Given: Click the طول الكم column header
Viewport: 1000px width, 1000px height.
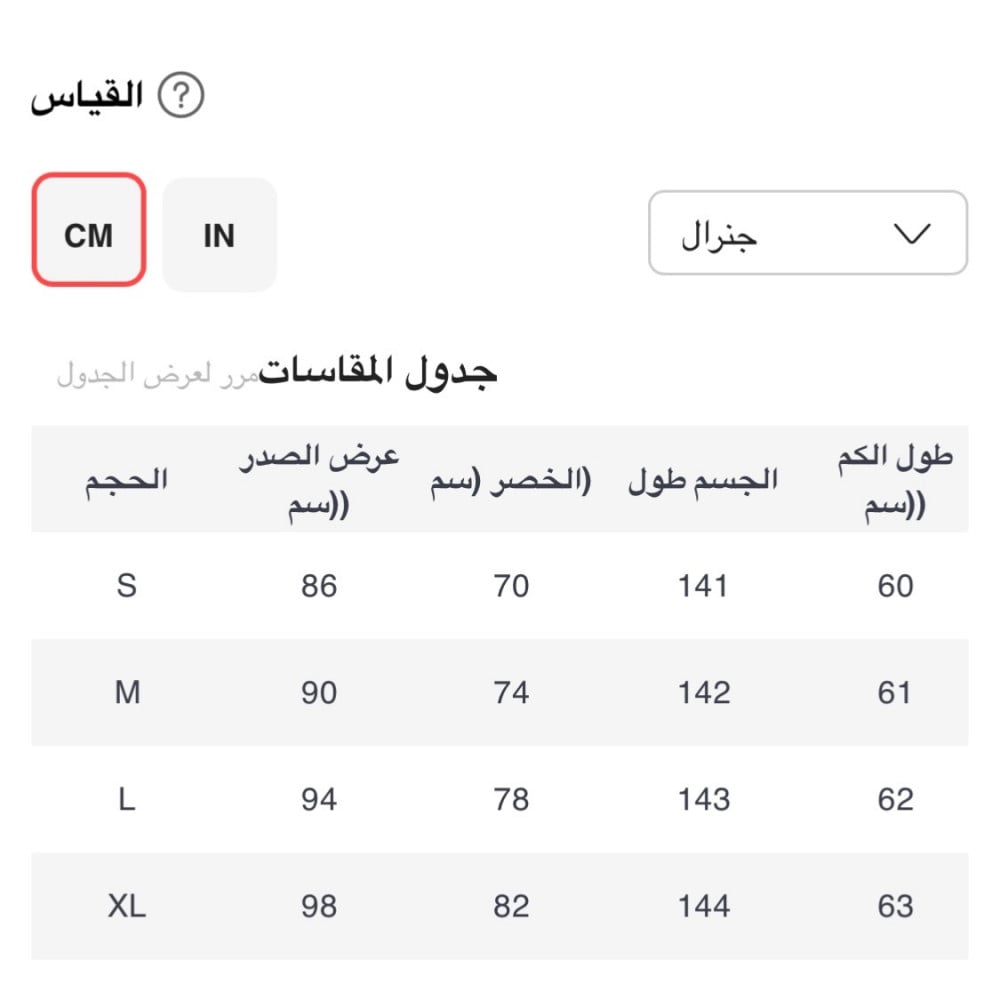Looking at the screenshot, I should 895,480.
